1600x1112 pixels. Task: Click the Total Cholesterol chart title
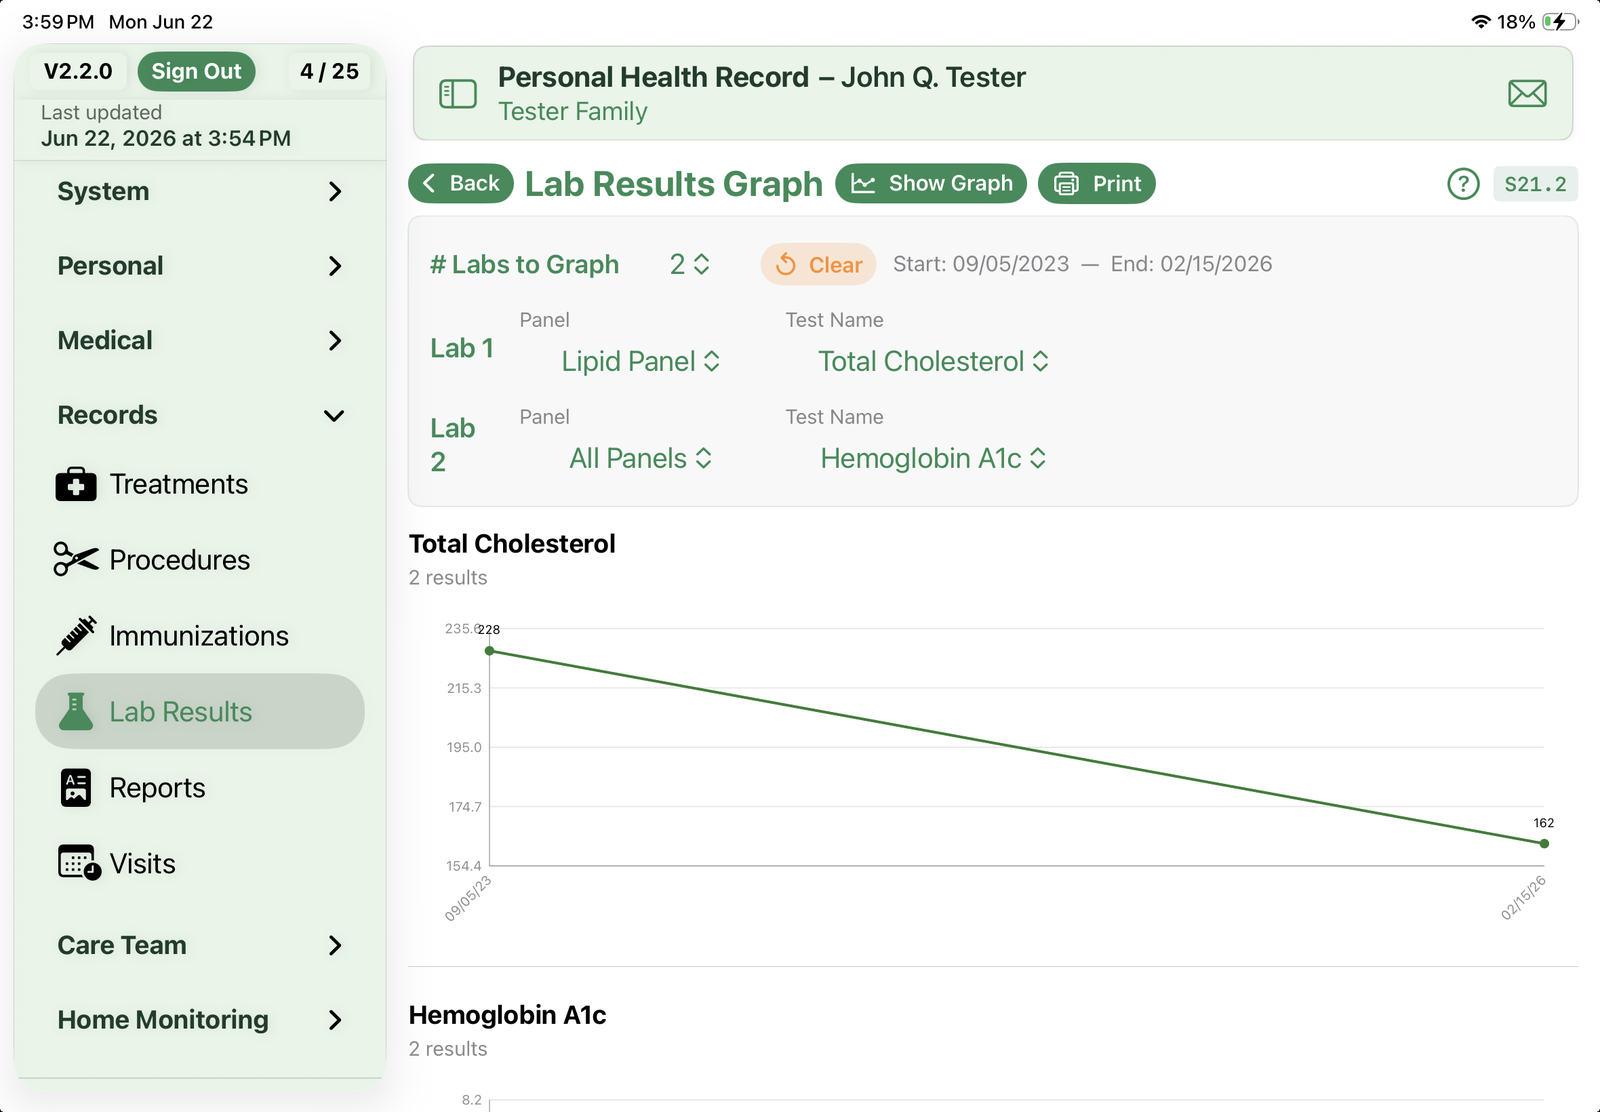[512, 544]
